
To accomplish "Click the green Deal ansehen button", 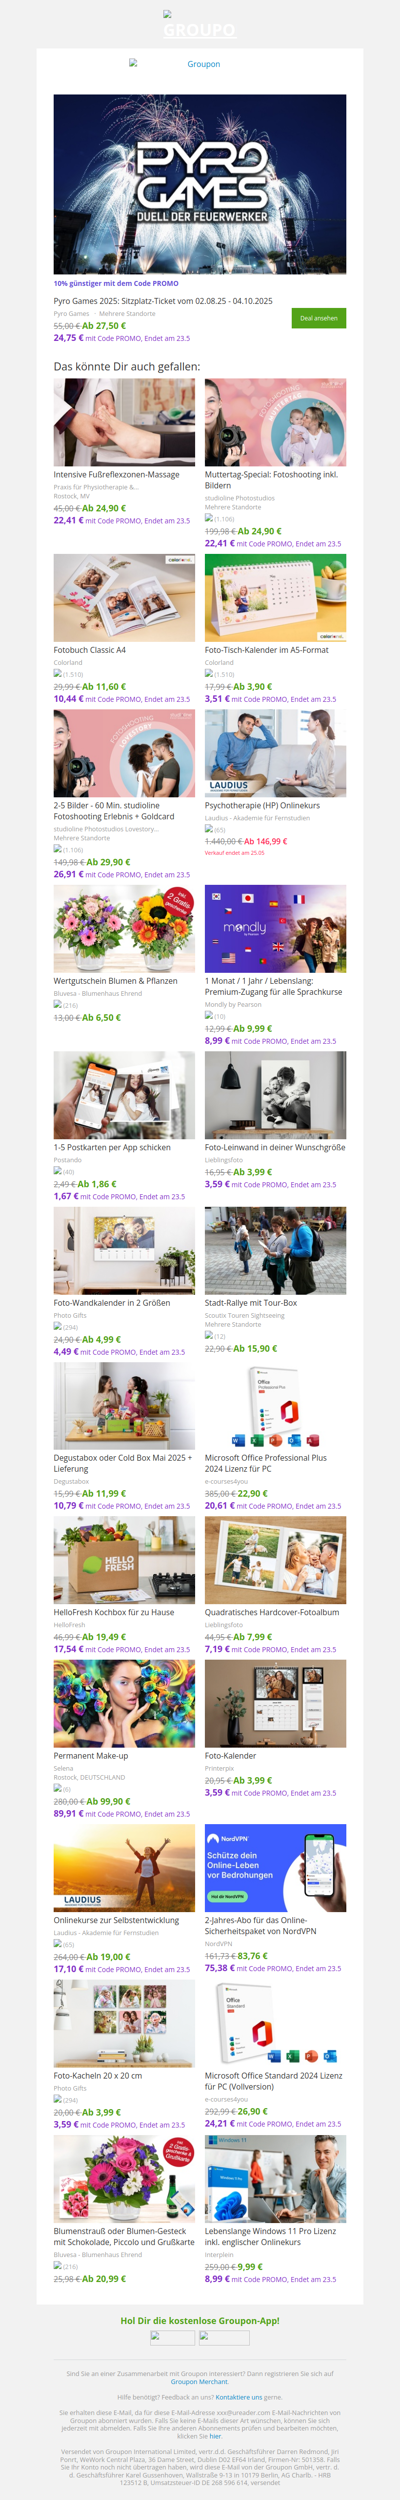I will point(319,317).
